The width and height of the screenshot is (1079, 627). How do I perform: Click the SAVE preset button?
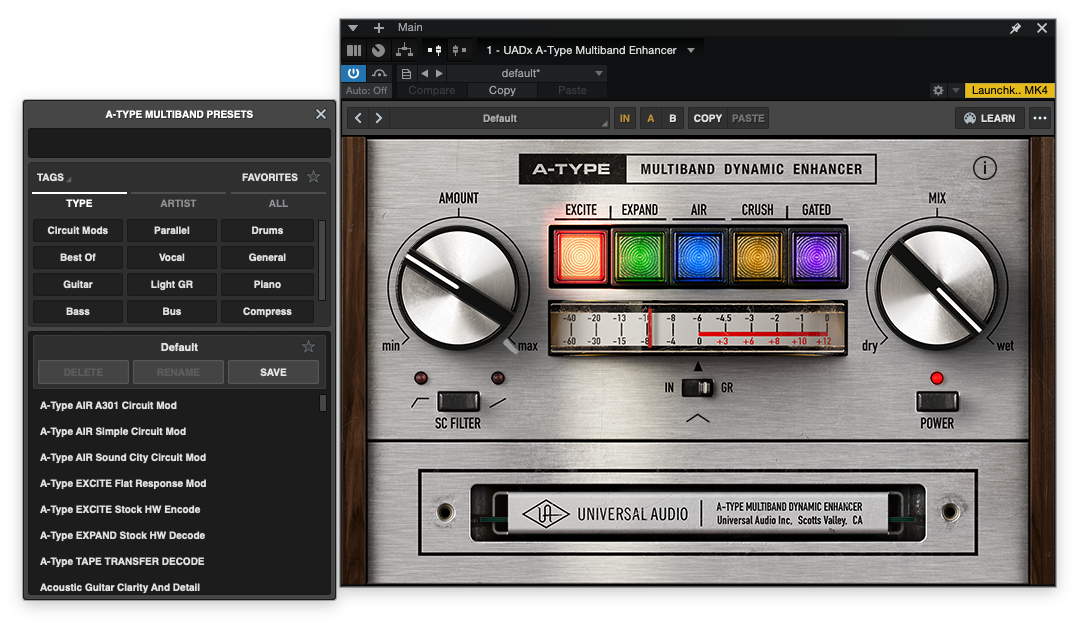[273, 372]
